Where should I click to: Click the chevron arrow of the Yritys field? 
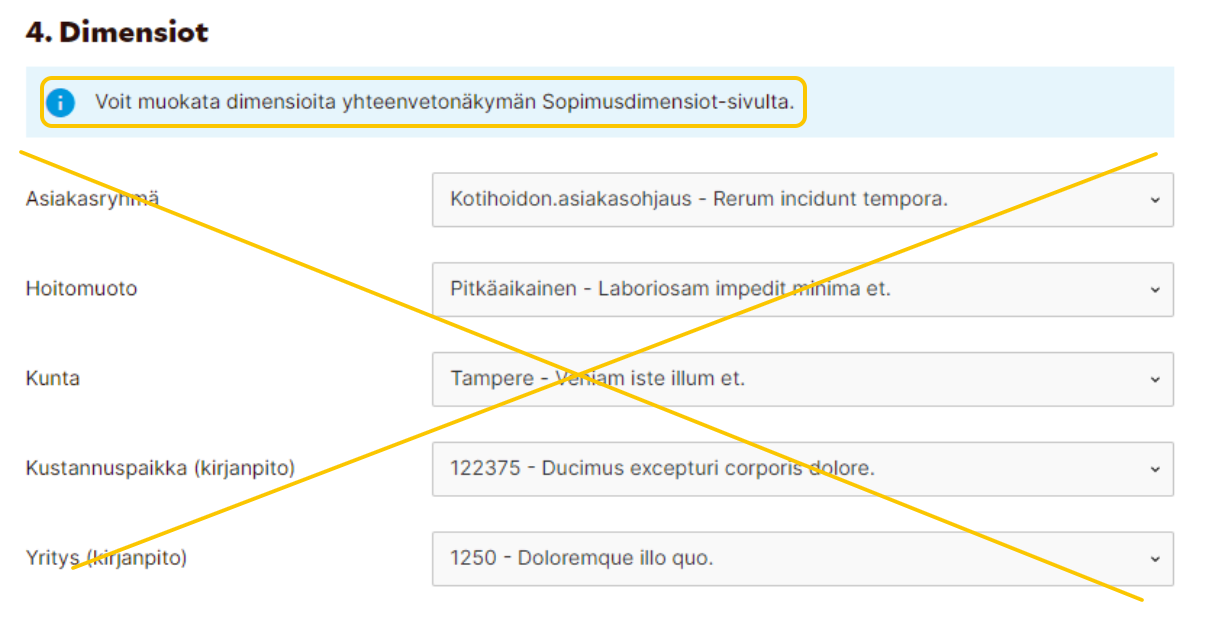tap(1155, 559)
